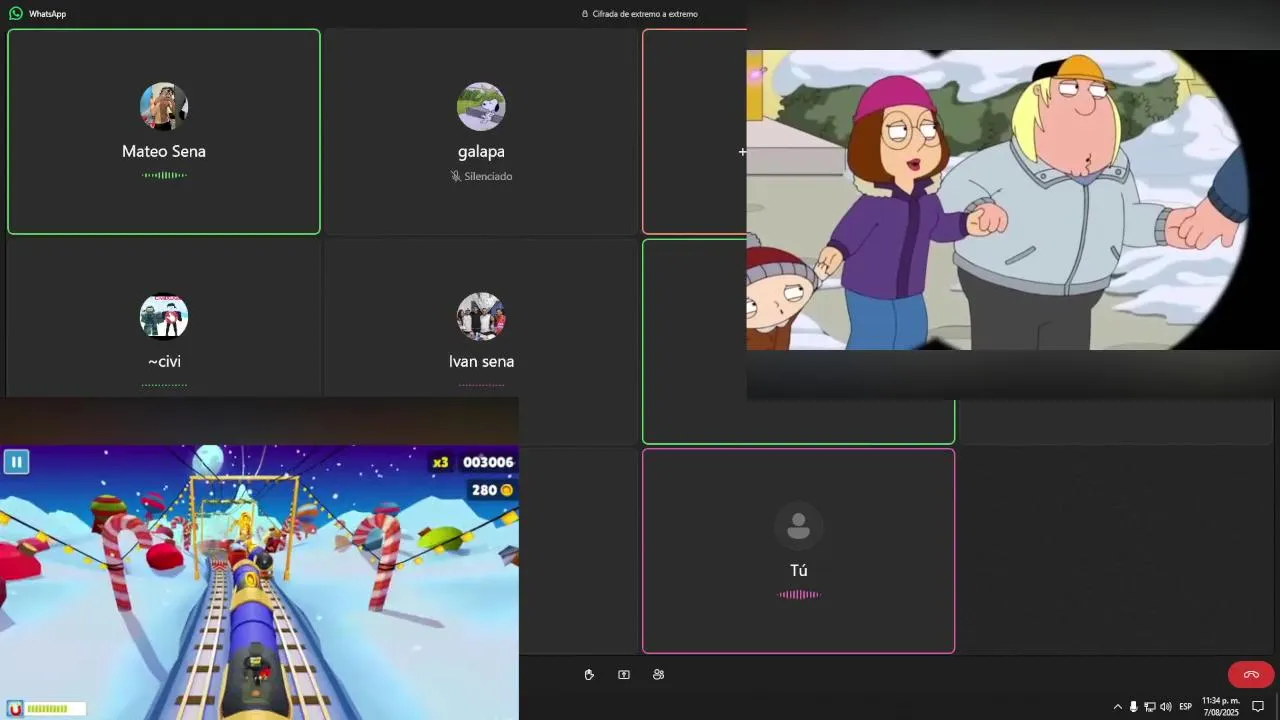Click the pink audio waveform under Tú
The width and height of the screenshot is (1280, 720).
(x=798, y=595)
